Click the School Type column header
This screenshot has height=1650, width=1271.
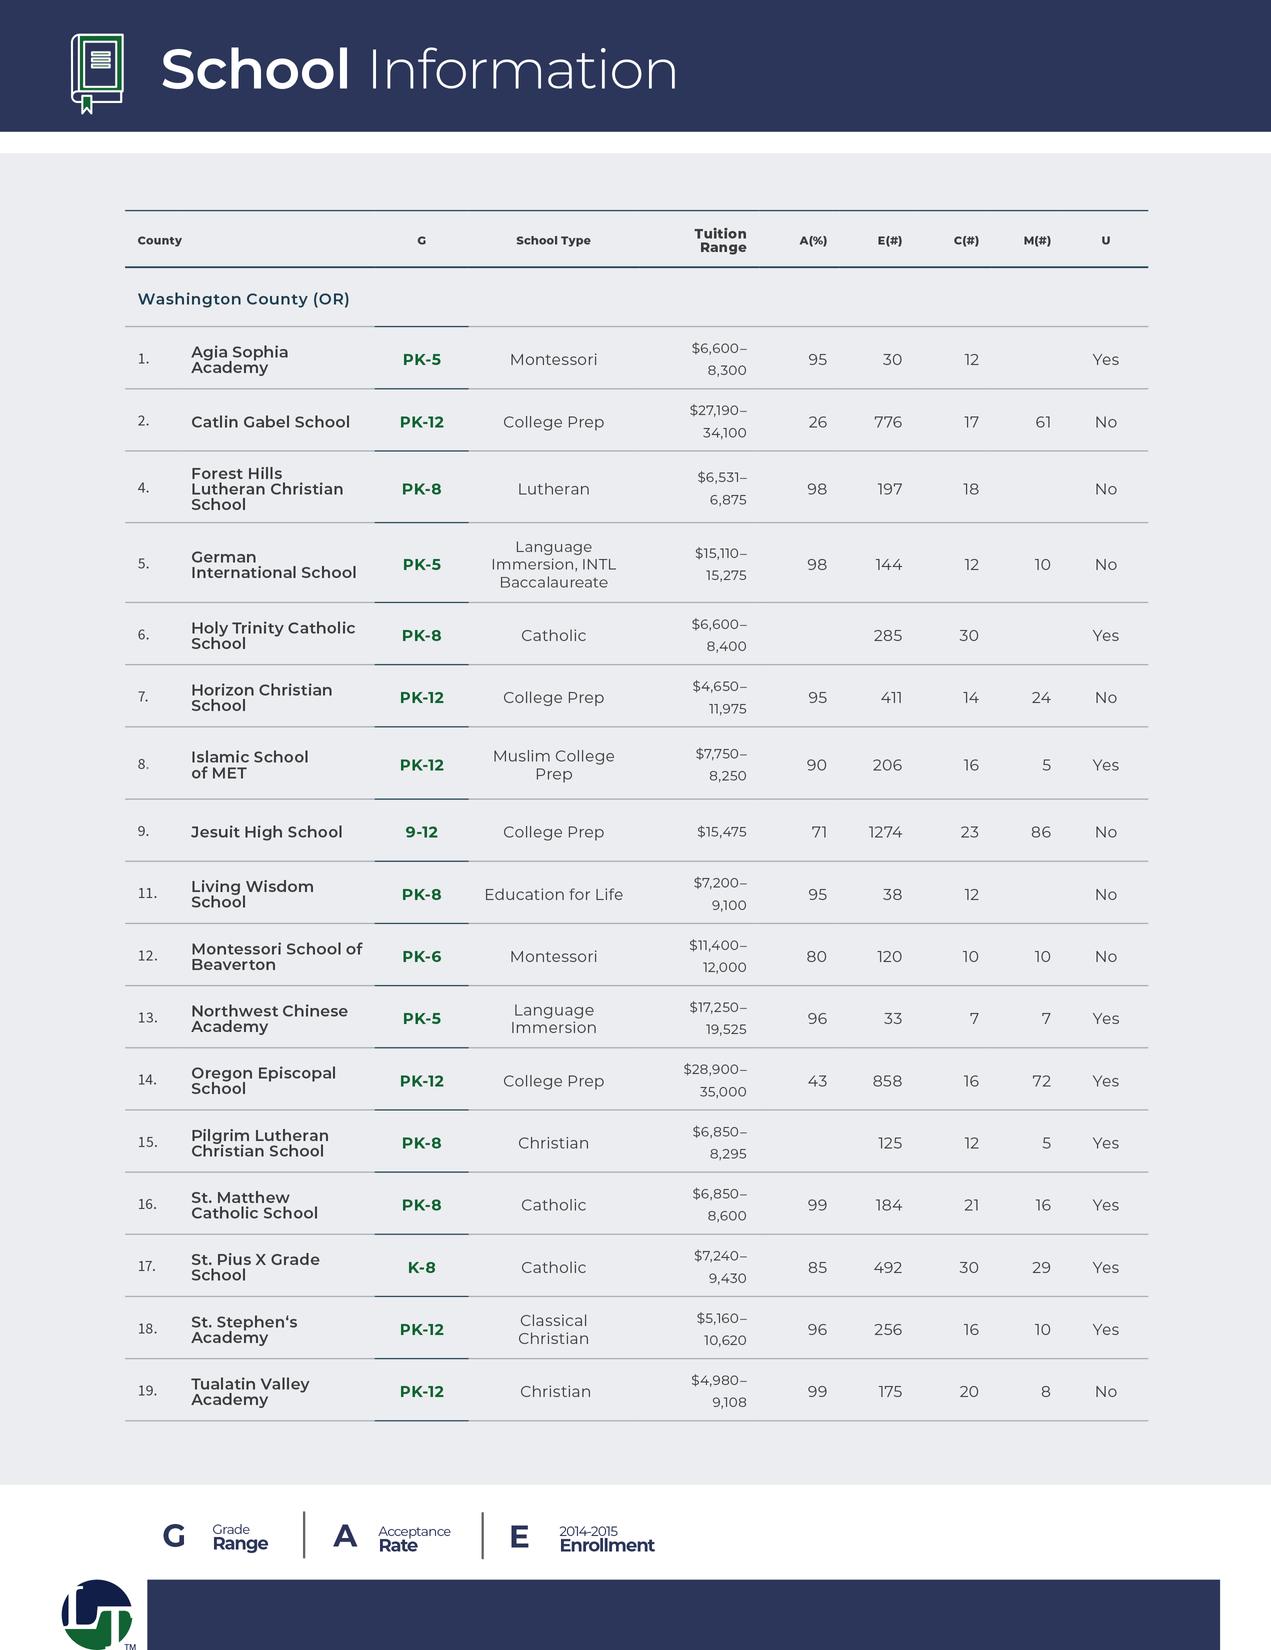tap(553, 241)
